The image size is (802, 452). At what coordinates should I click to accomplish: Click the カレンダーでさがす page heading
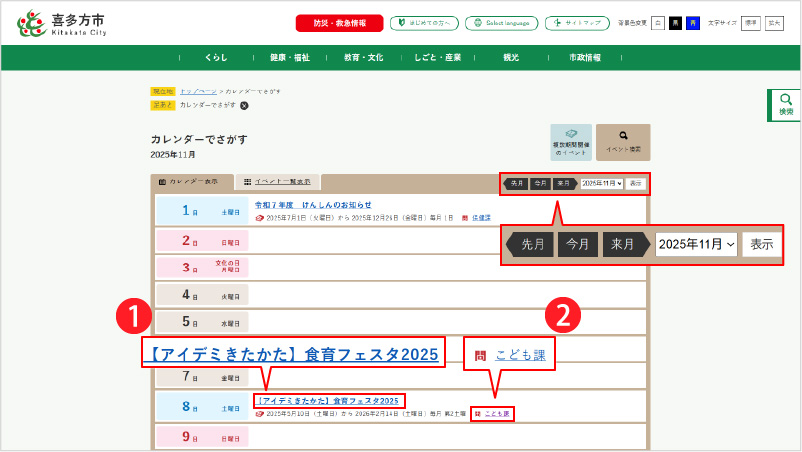[x=199, y=139]
